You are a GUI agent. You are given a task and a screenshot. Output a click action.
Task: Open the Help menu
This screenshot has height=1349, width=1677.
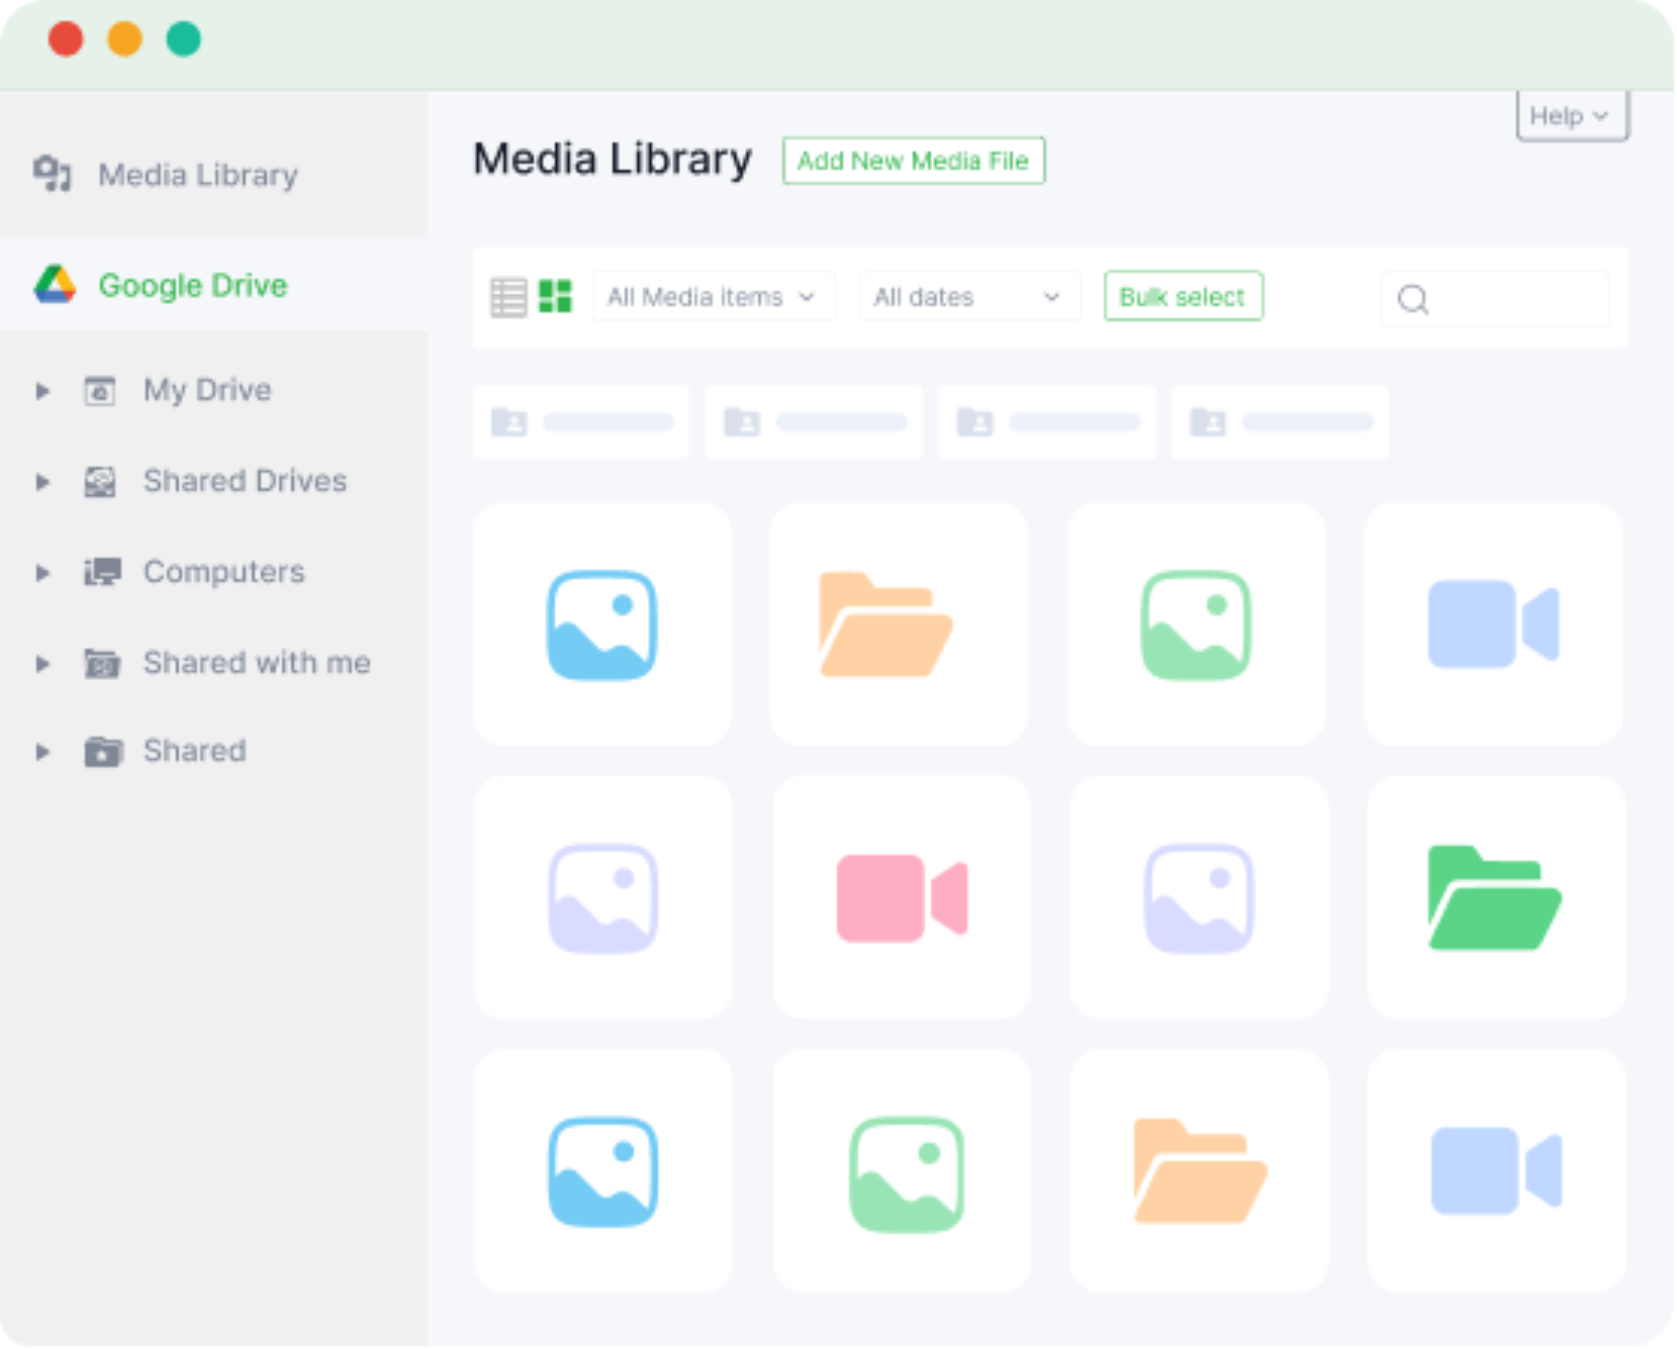(x=1570, y=116)
